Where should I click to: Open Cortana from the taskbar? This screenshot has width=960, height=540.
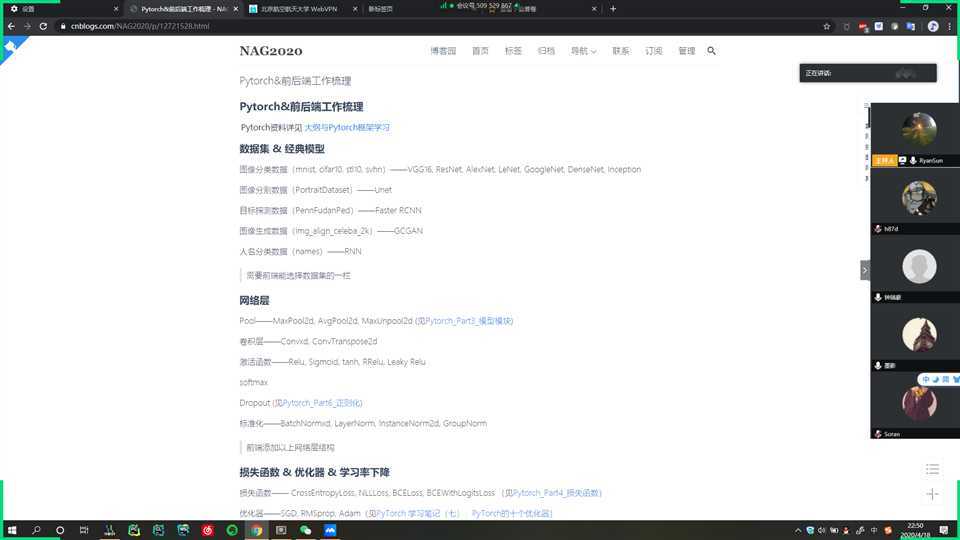pyautogui.click(x=60, y=530)
